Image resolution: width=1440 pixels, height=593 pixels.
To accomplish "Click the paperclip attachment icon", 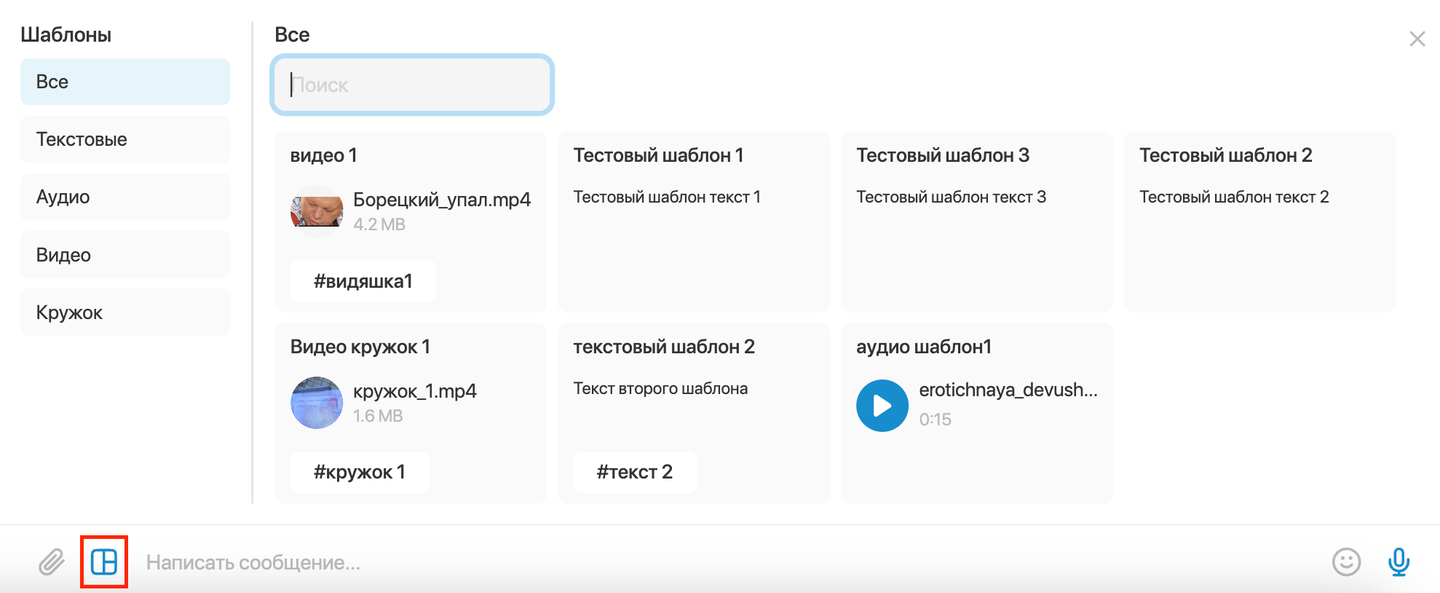I will tap(51, 562).
